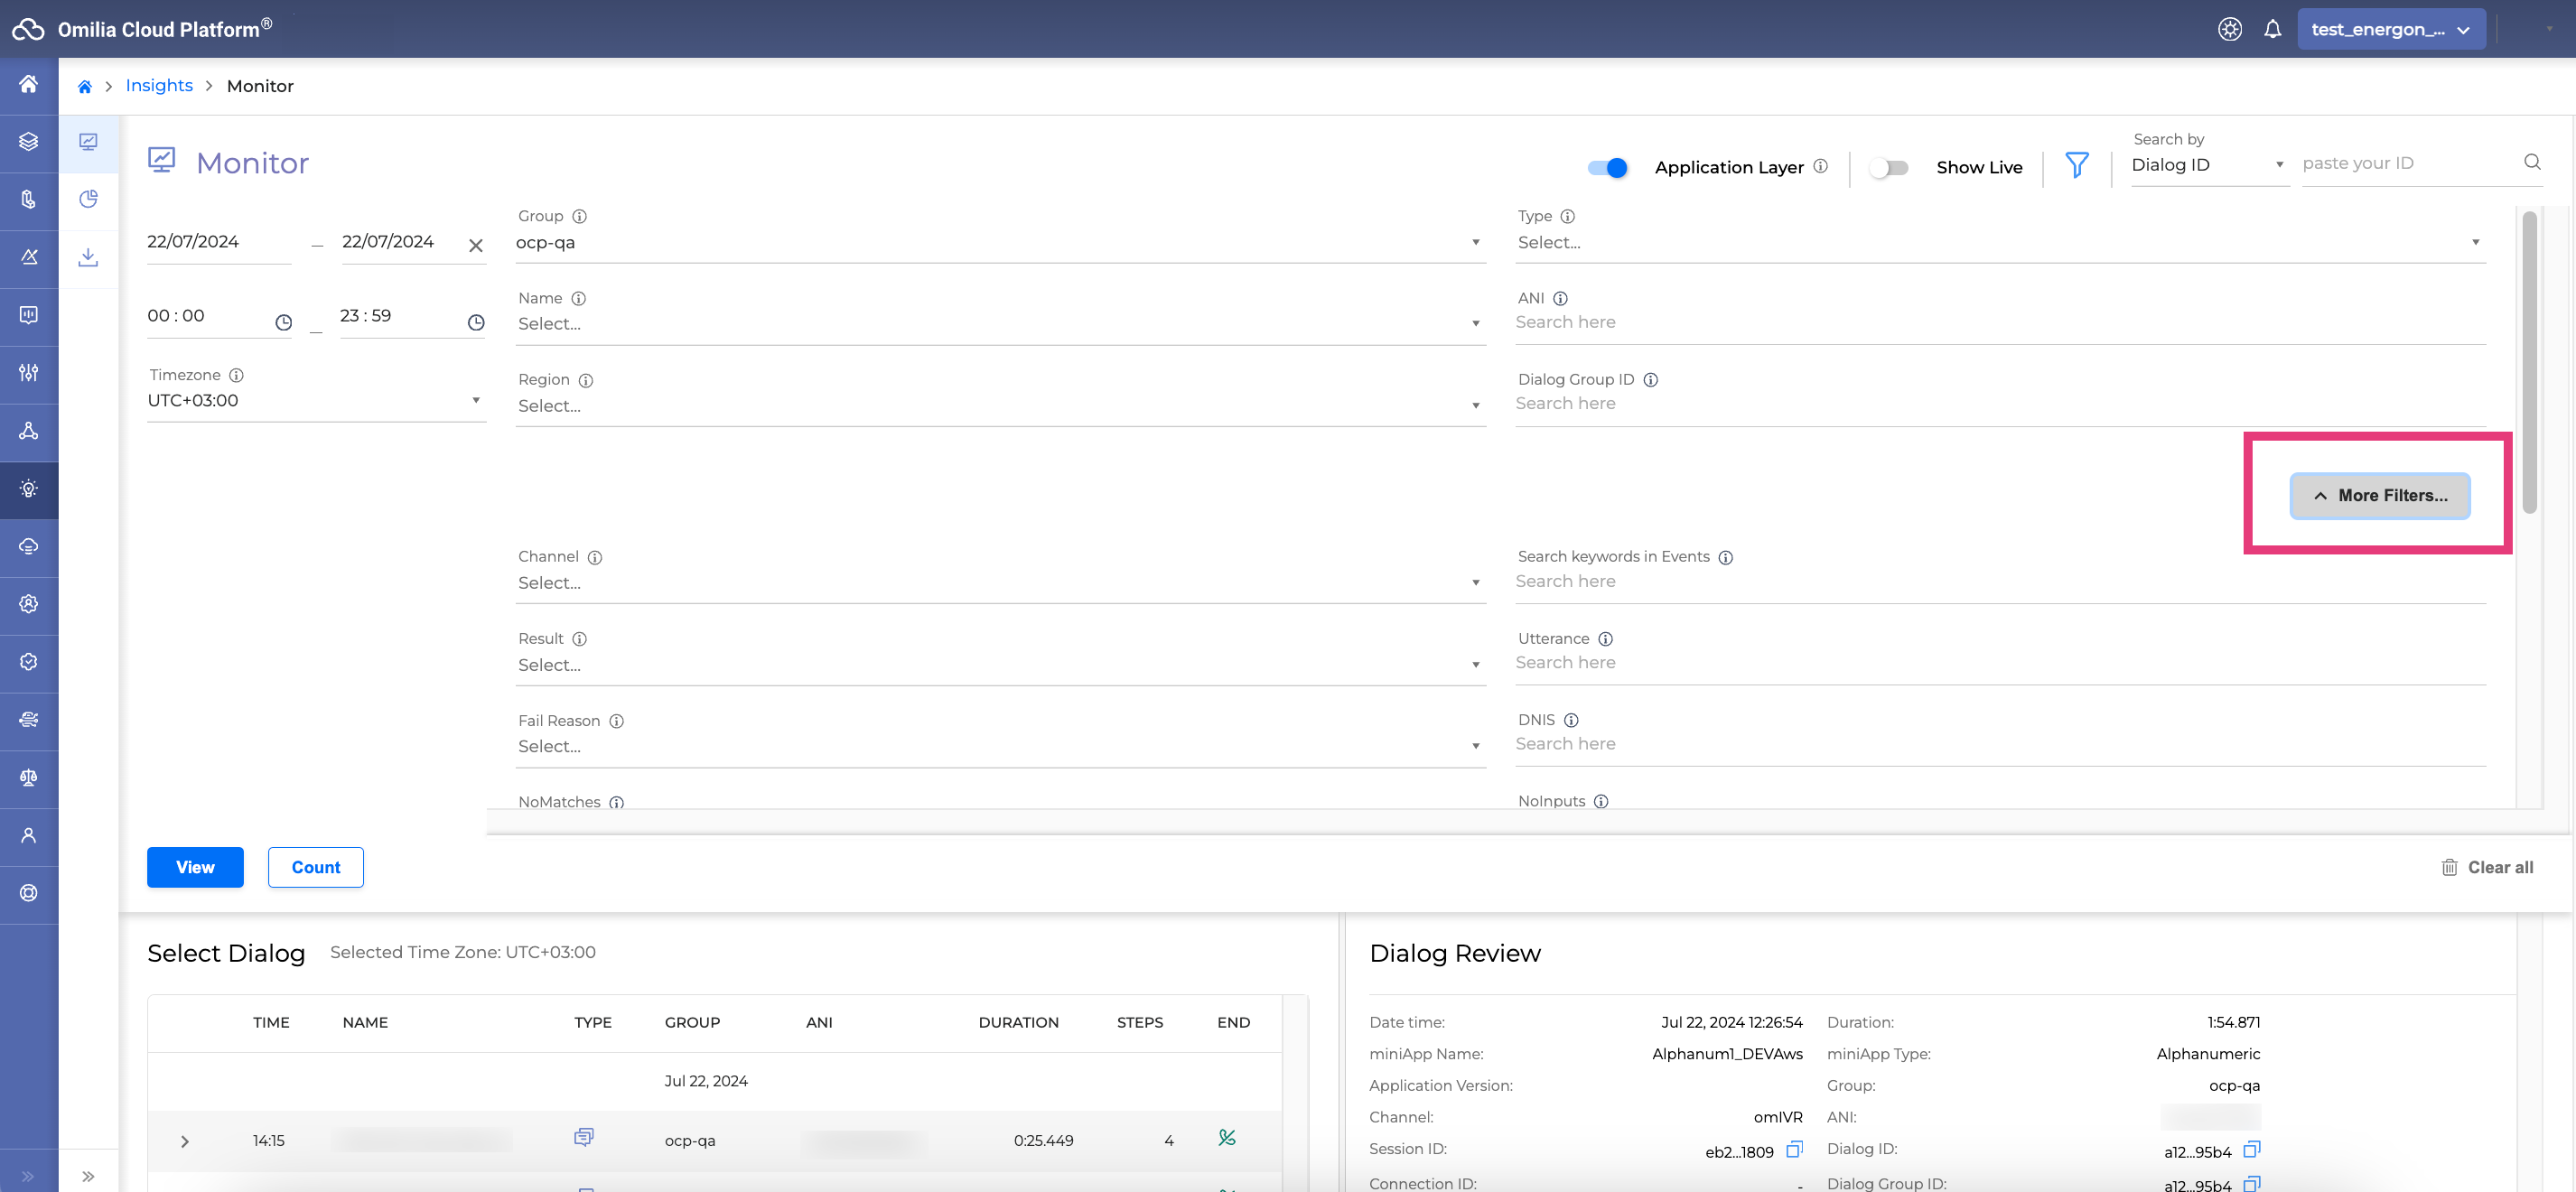Click the View button
Screen dimensions: 2576x1192
(x=195, y=867)
